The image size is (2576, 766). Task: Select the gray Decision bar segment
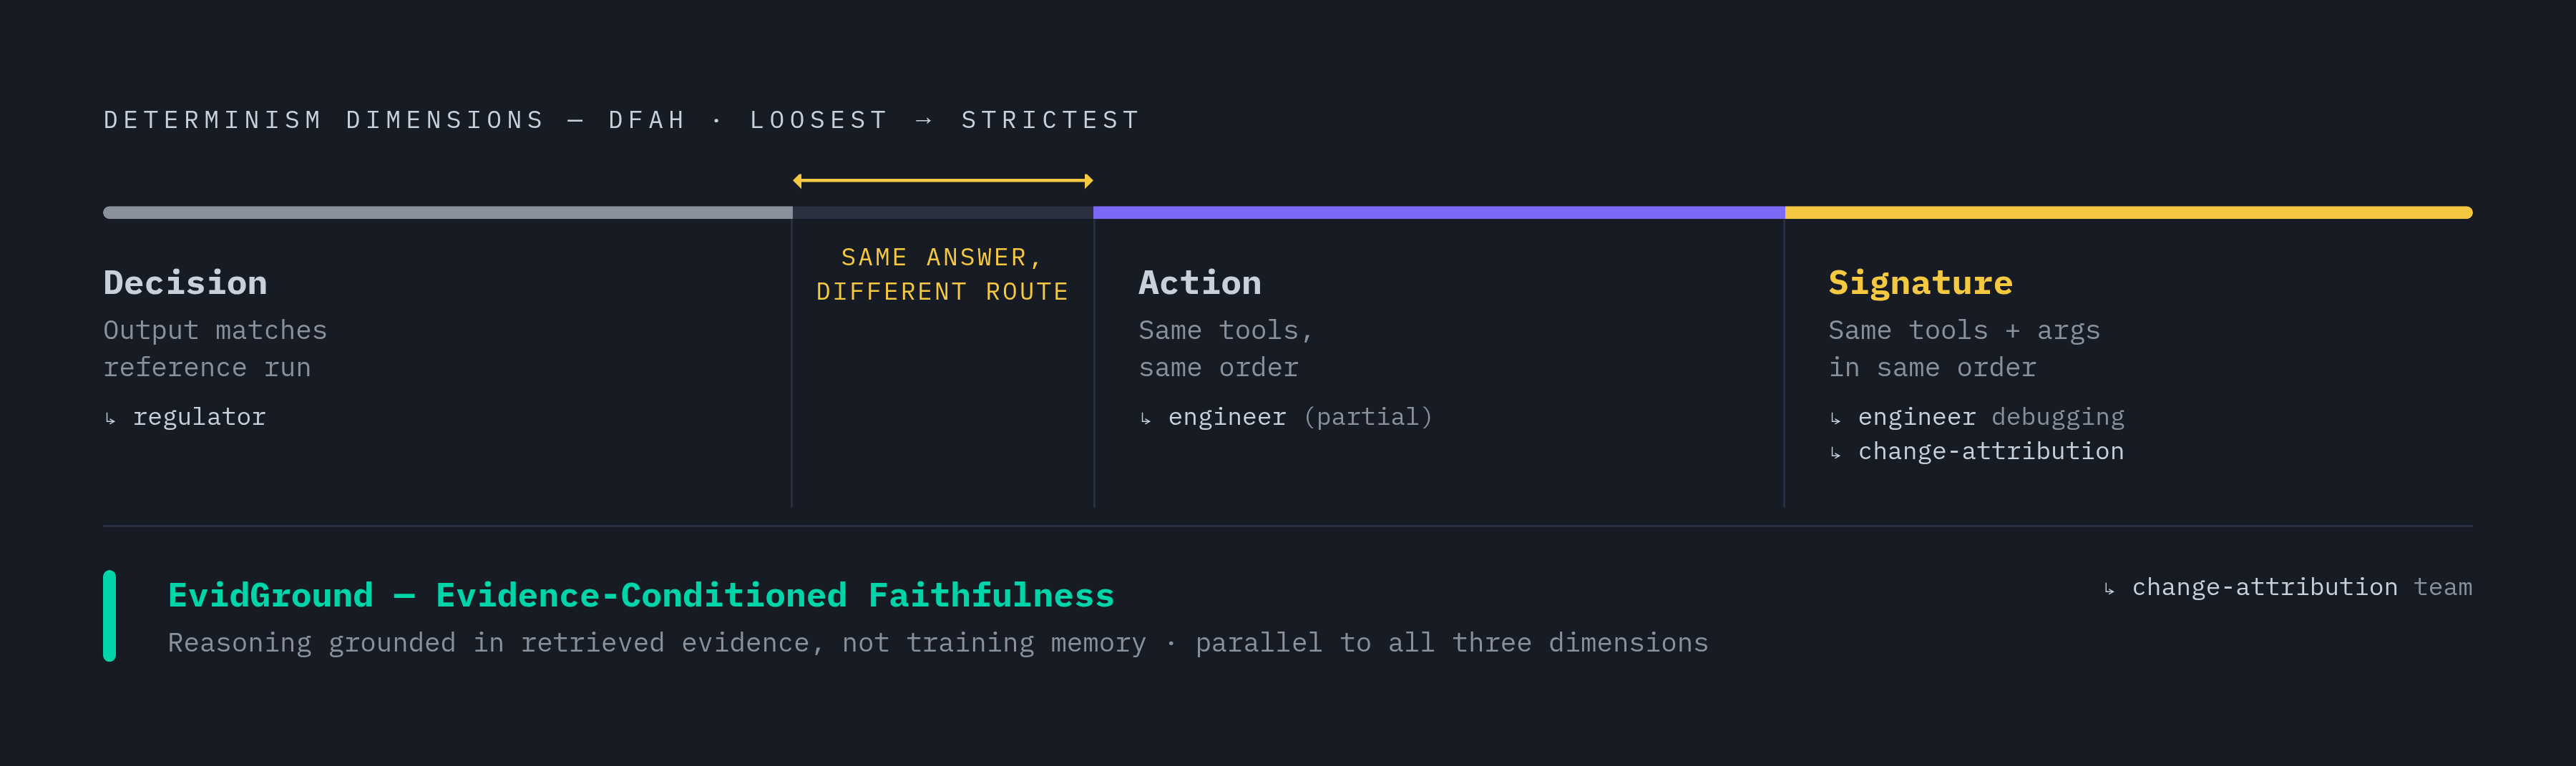pos(448,213)
